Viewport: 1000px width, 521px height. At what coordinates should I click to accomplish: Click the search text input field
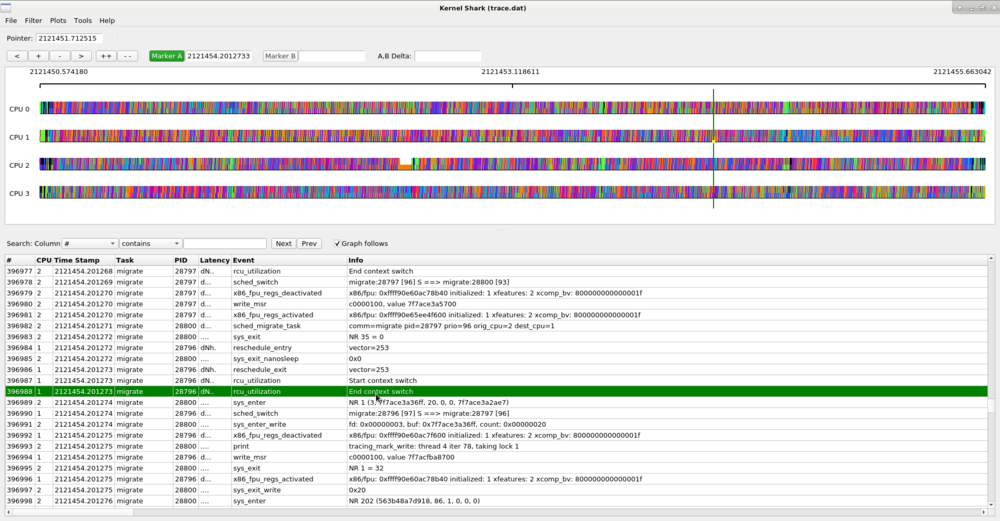coord(224,244)
